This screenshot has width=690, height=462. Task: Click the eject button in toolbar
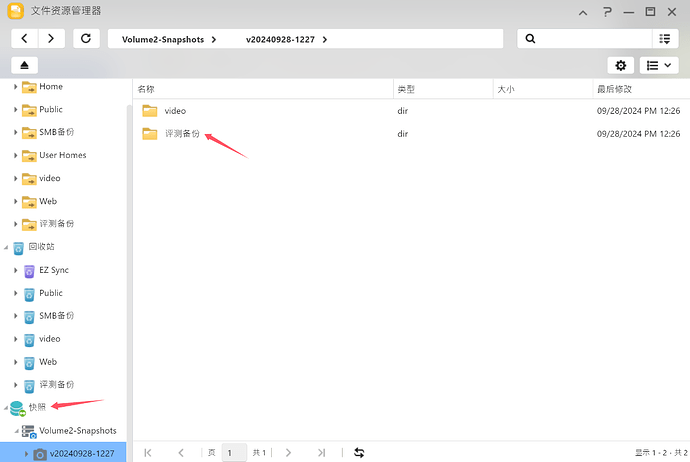click(x=25, y=65)
